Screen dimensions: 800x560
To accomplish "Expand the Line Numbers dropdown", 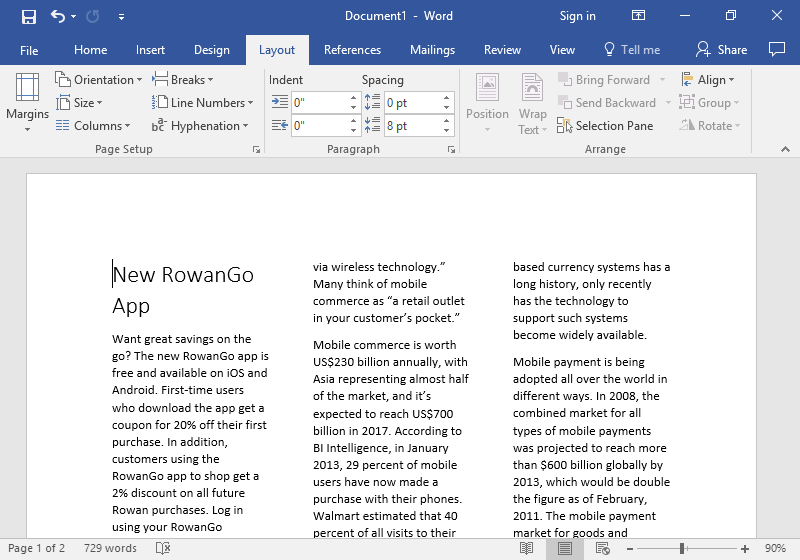I will (x=205, y=103).
